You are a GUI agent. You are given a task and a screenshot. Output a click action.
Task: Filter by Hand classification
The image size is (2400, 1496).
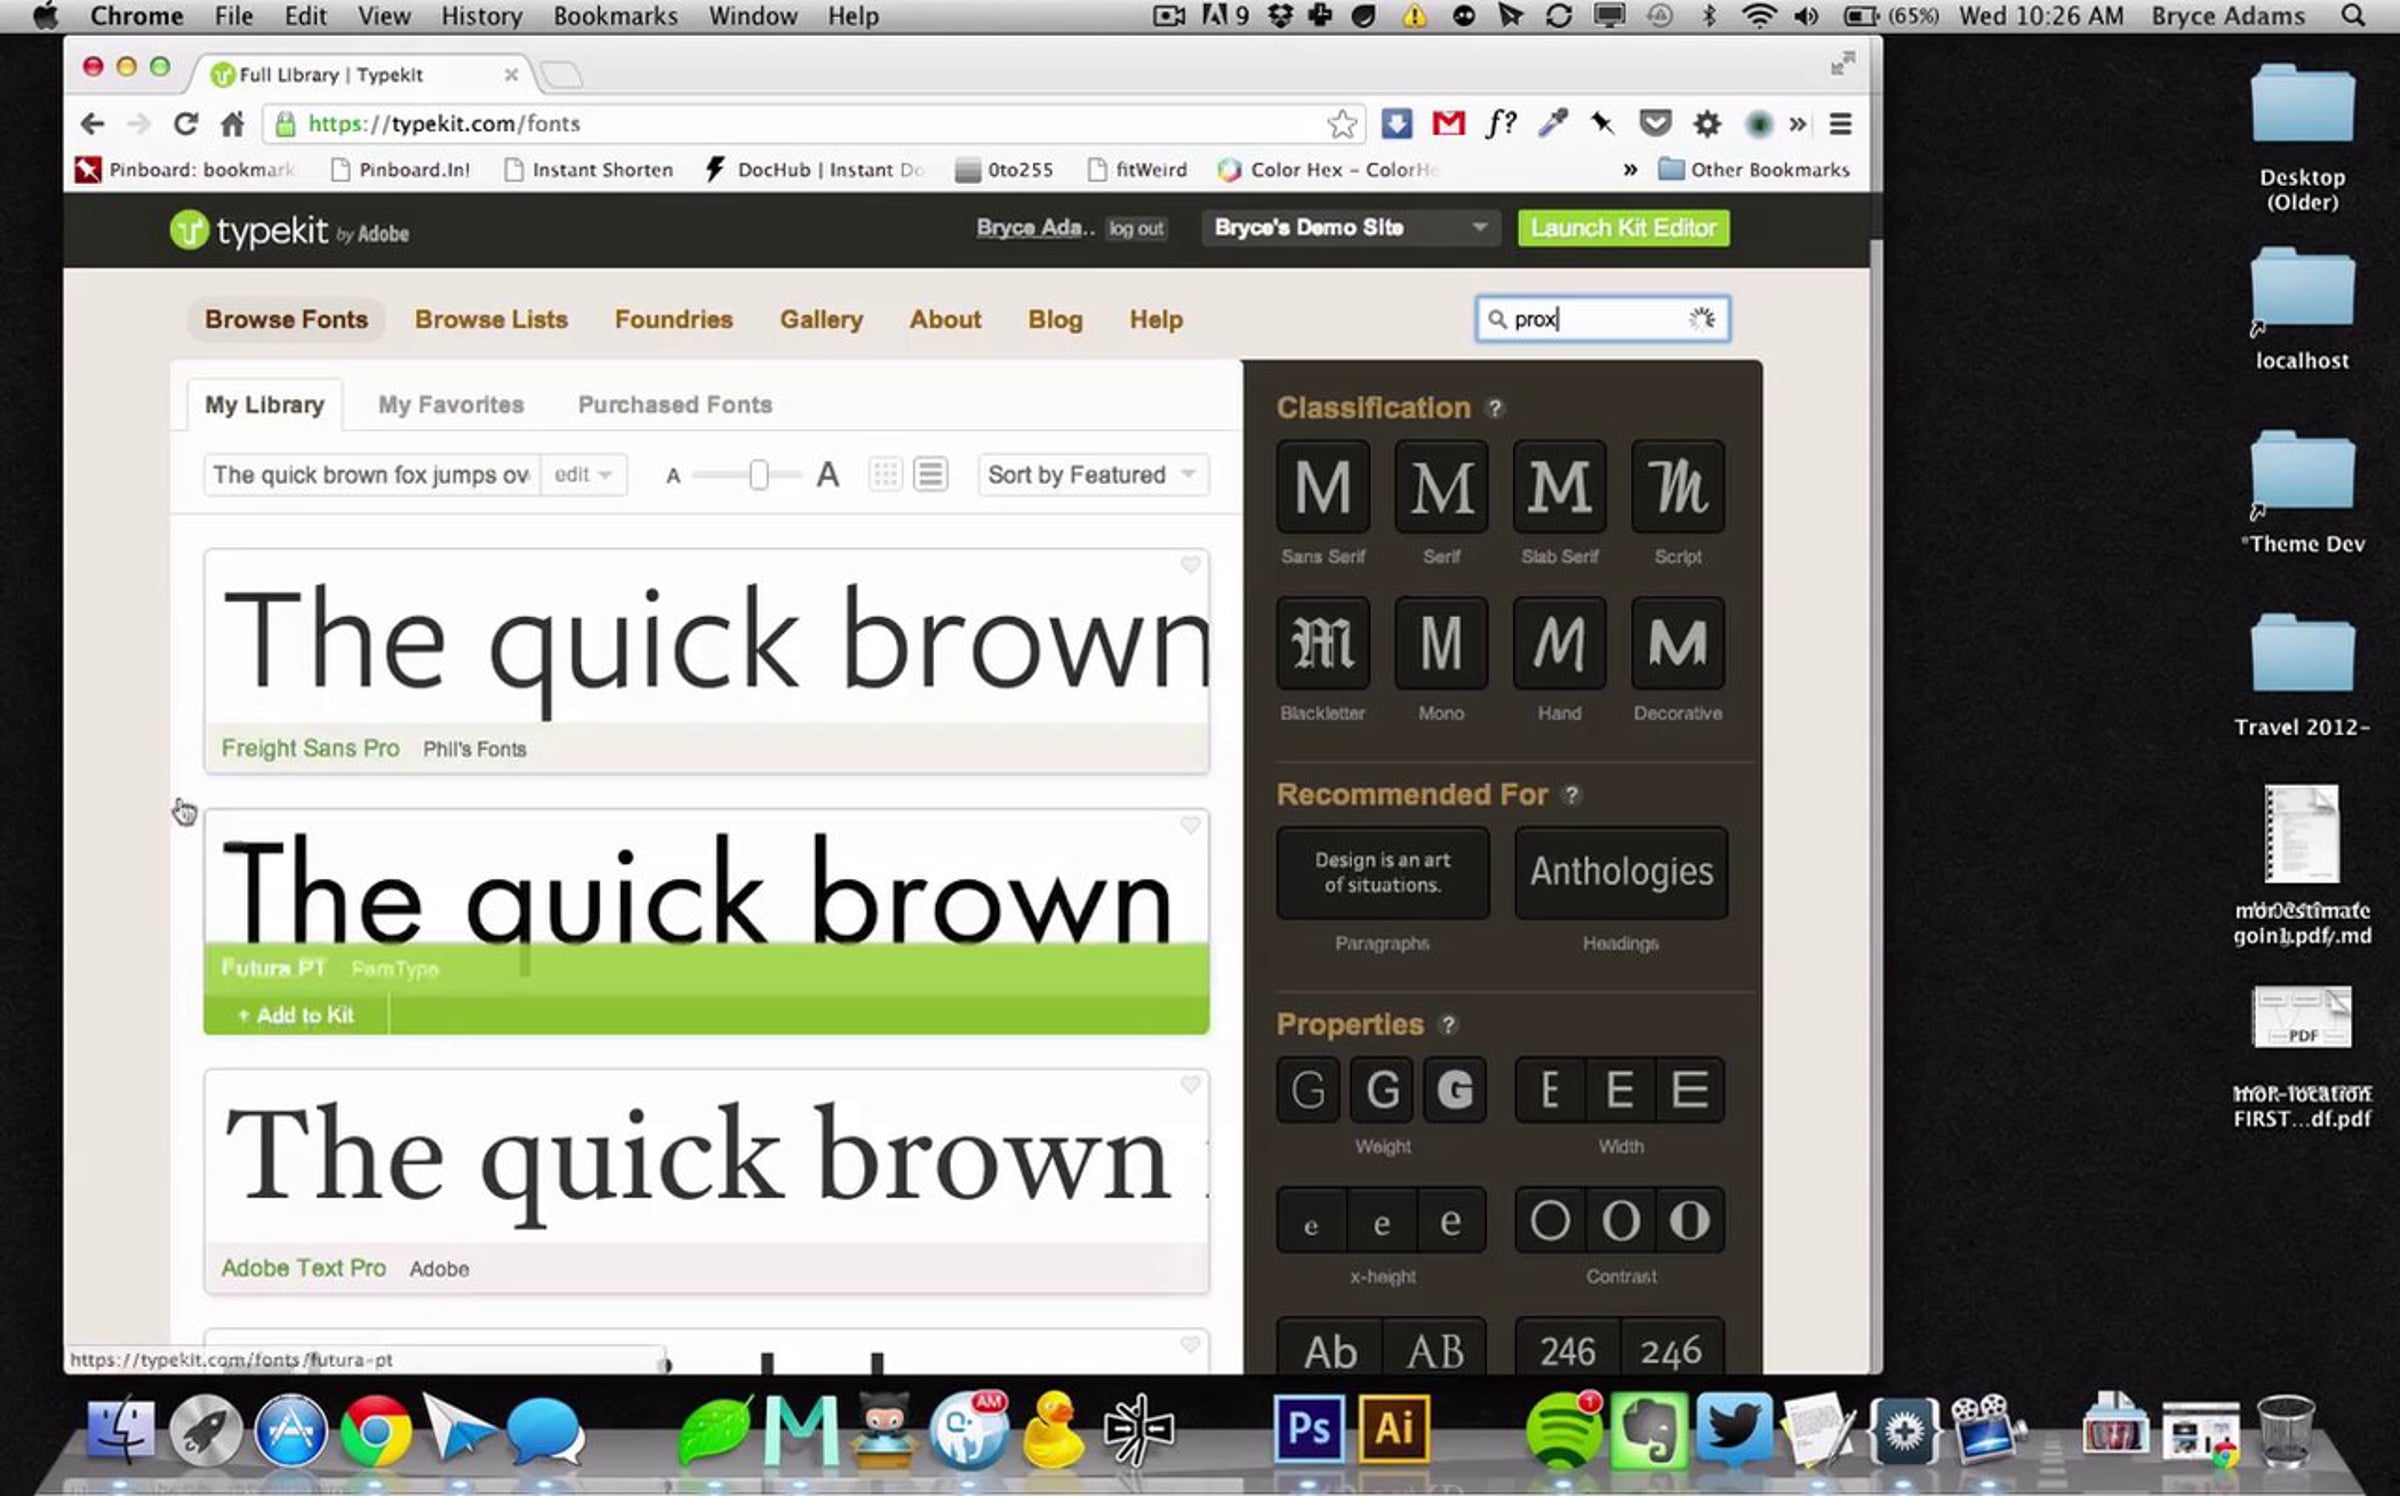coord(1559,643)
